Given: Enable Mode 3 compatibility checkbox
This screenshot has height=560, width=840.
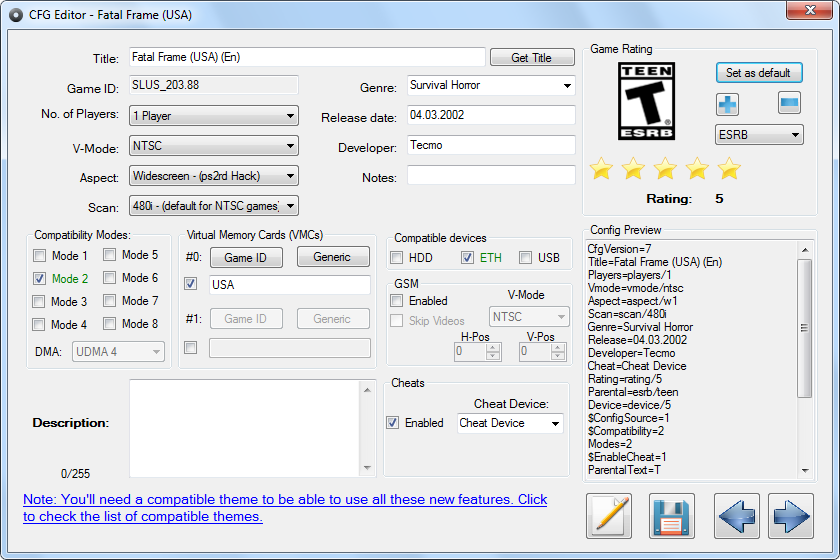Looking at the screenshot, I should coord(39,302).
